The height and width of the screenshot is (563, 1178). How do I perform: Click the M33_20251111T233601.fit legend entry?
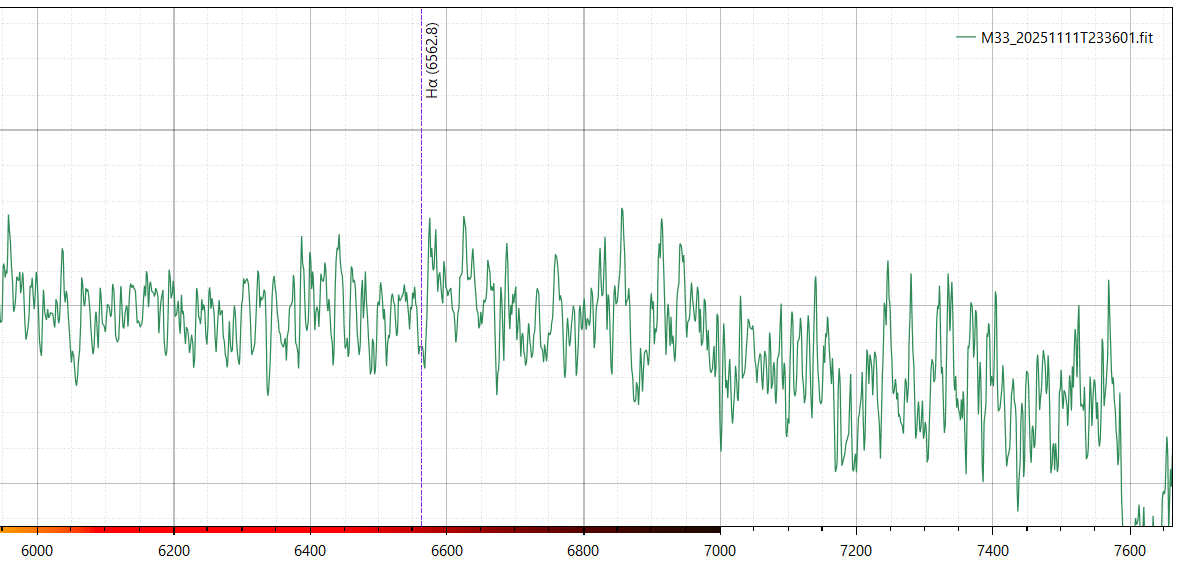(x=1055, y=39)
